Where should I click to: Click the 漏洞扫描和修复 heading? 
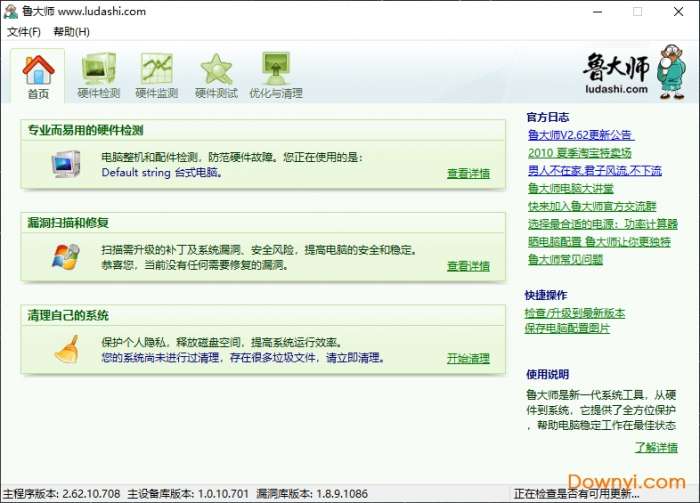click(x=68, y=223)
